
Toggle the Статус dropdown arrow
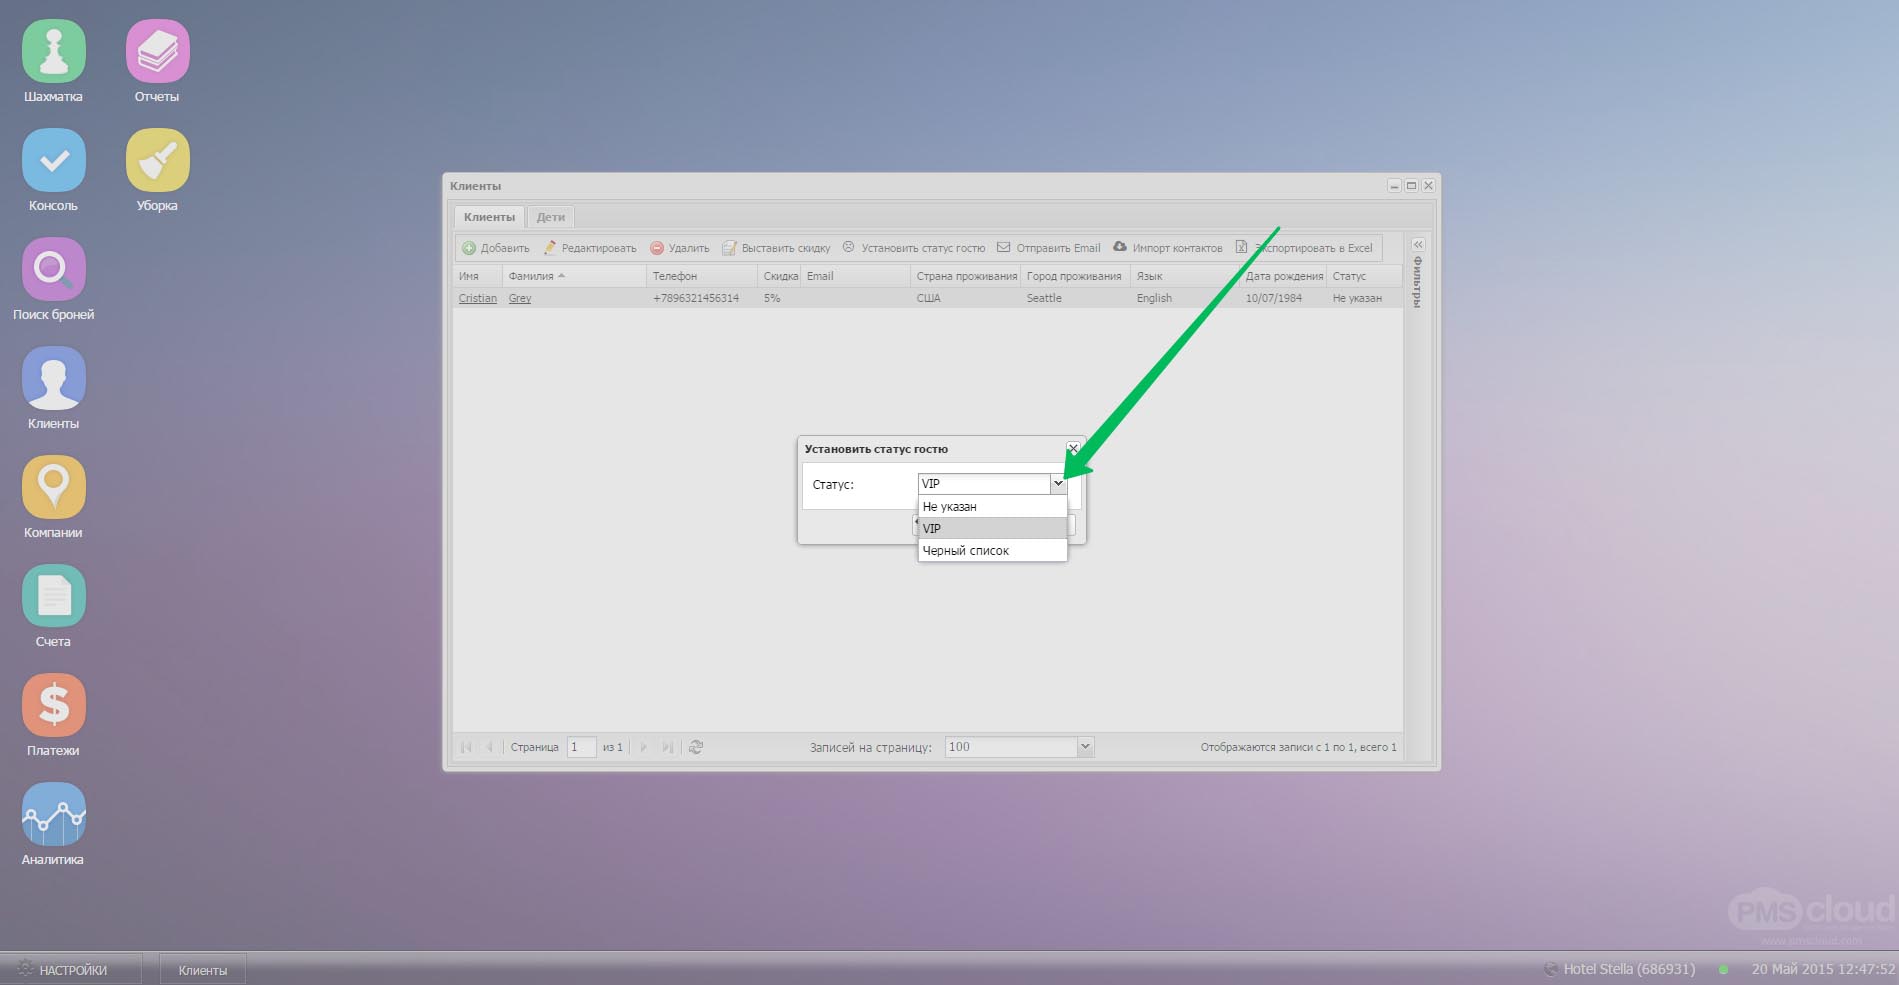tap(1058, 484)
